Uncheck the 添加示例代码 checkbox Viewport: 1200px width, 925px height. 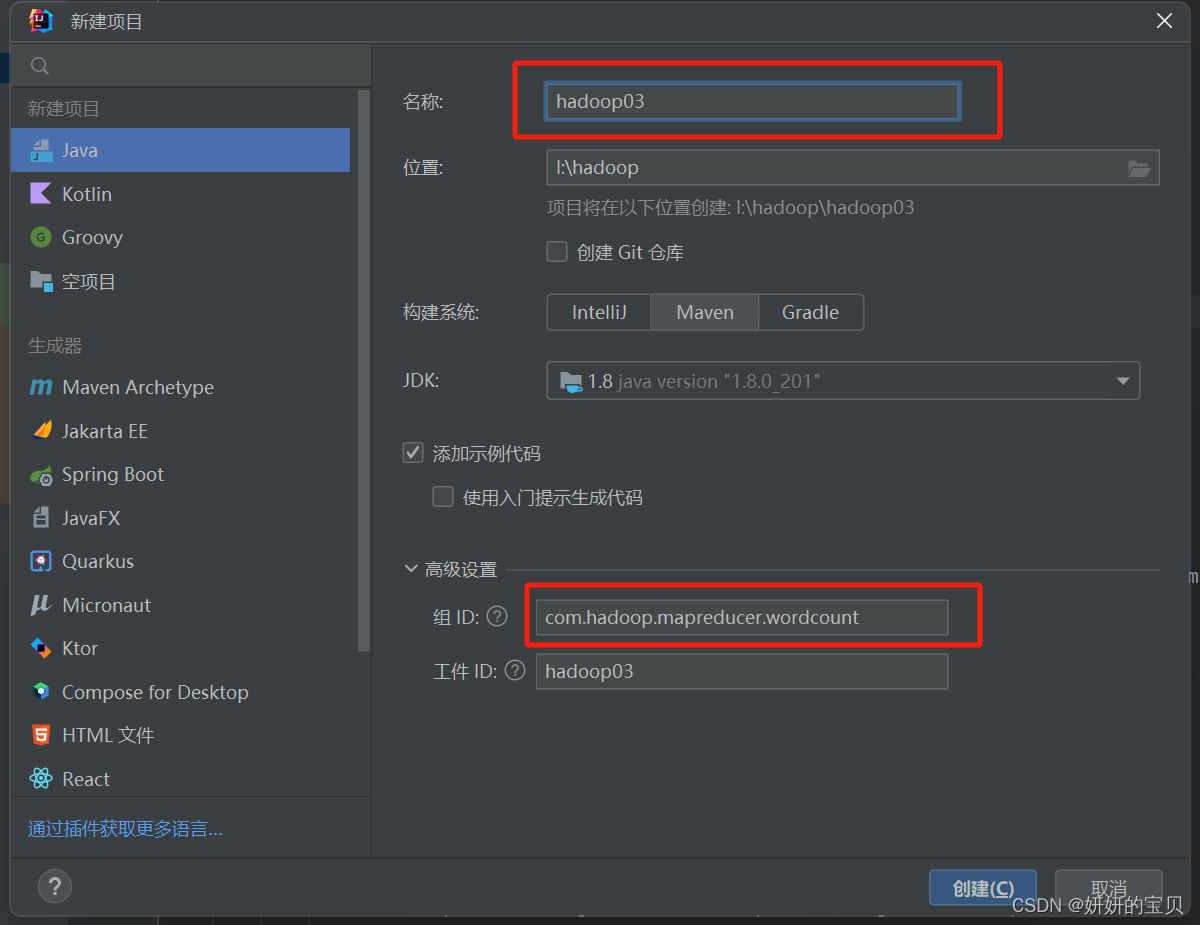(x=413, y=453)
